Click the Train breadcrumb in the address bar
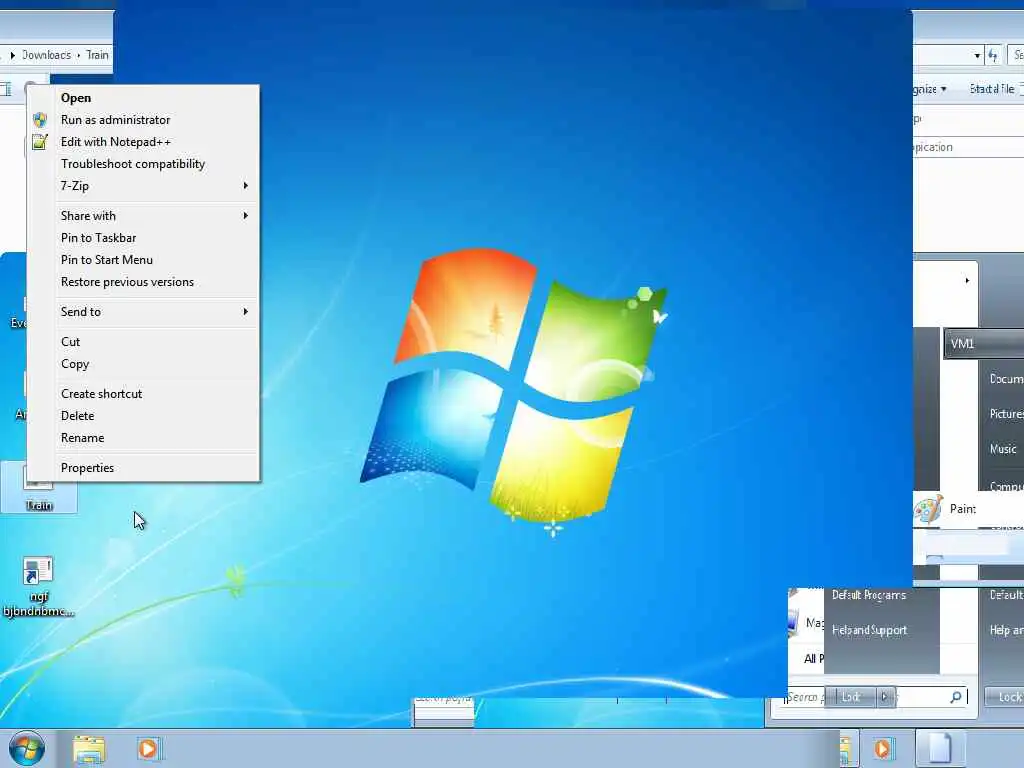1024x768 pixels. (97, 55)
